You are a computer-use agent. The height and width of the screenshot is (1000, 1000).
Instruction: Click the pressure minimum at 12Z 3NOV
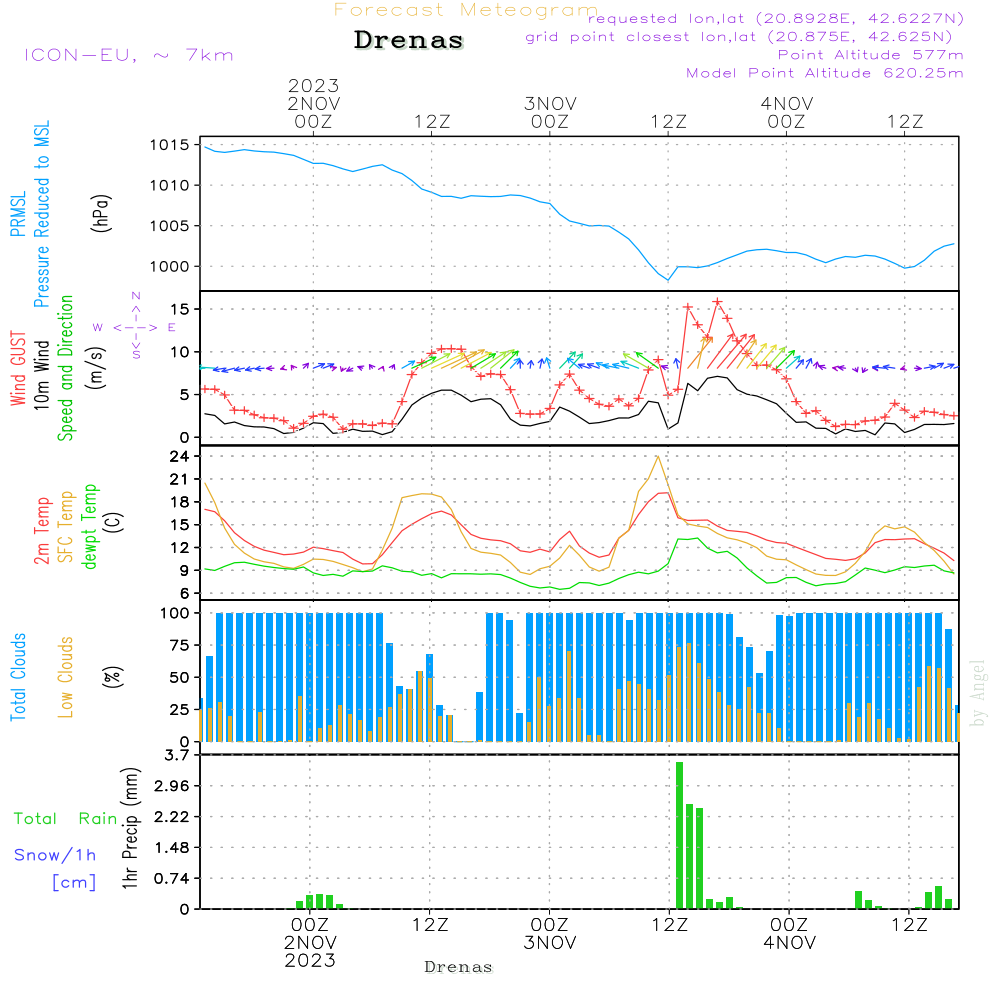coord(668,280)
